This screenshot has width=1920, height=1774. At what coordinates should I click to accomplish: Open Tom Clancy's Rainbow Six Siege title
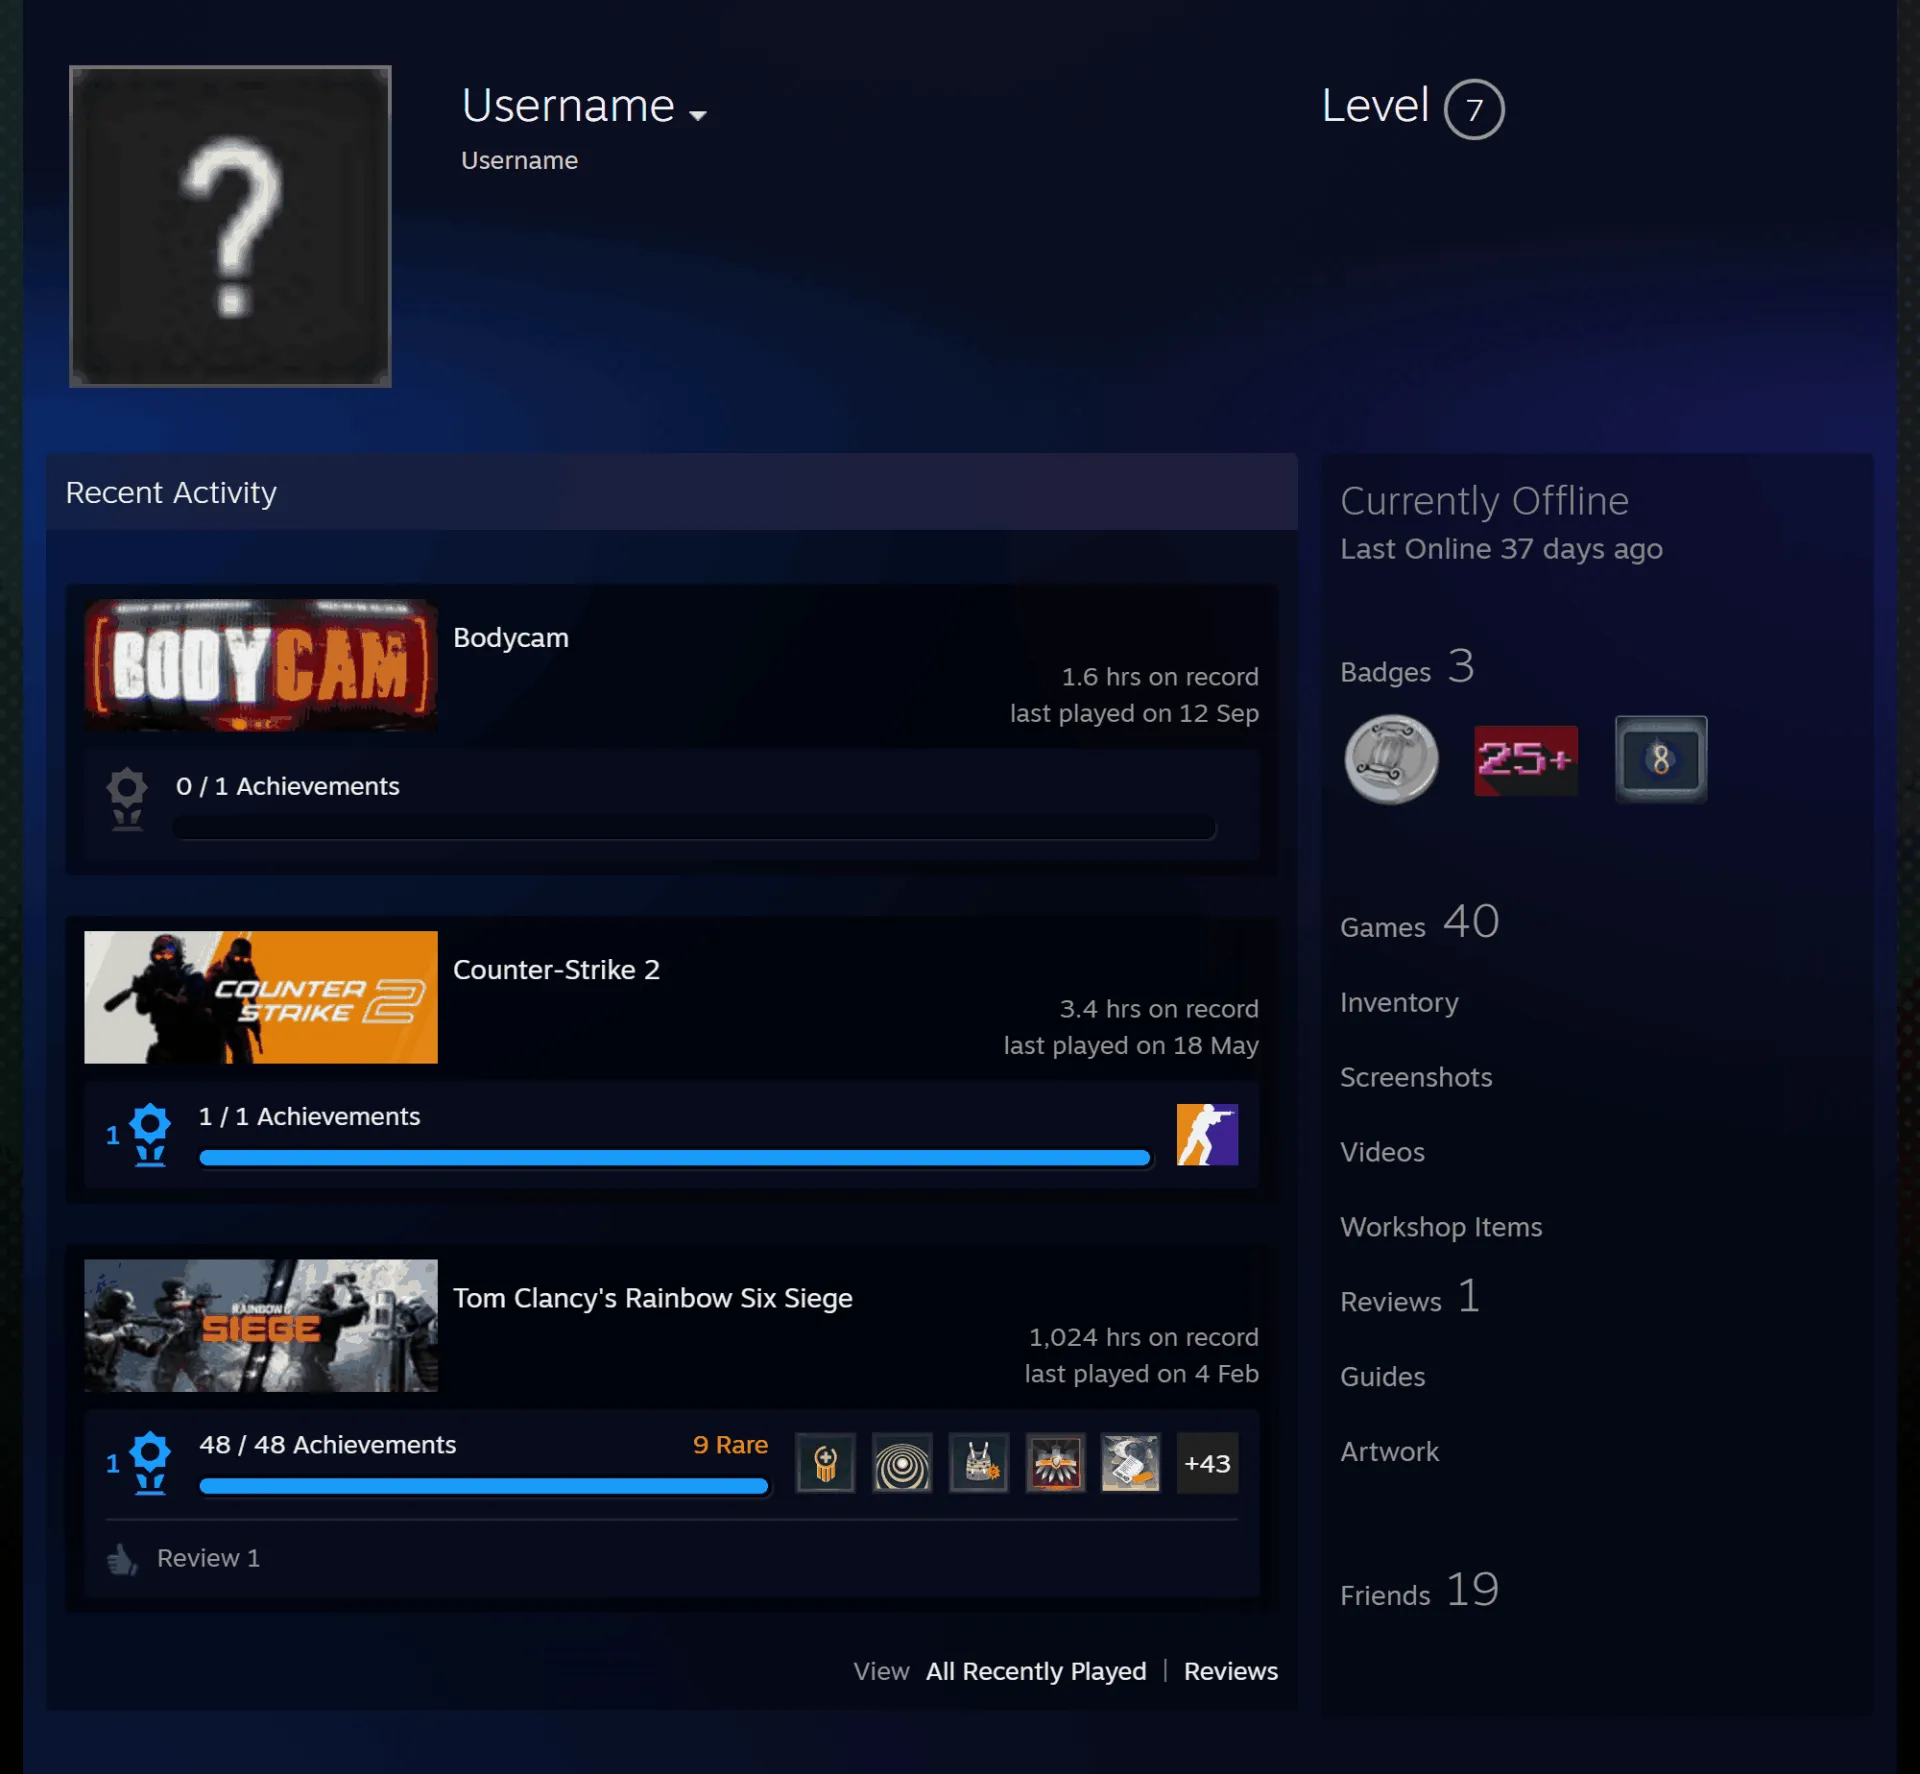tap(653, 1298)
